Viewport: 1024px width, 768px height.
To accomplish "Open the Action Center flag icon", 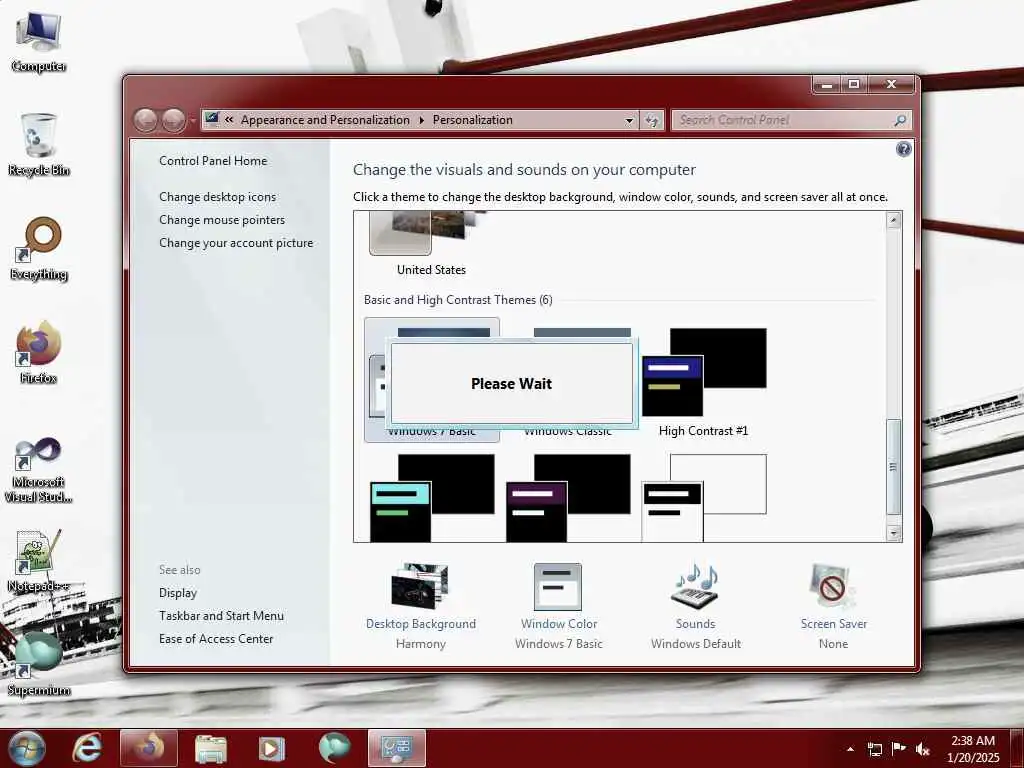I will click(x=899, y=749).
